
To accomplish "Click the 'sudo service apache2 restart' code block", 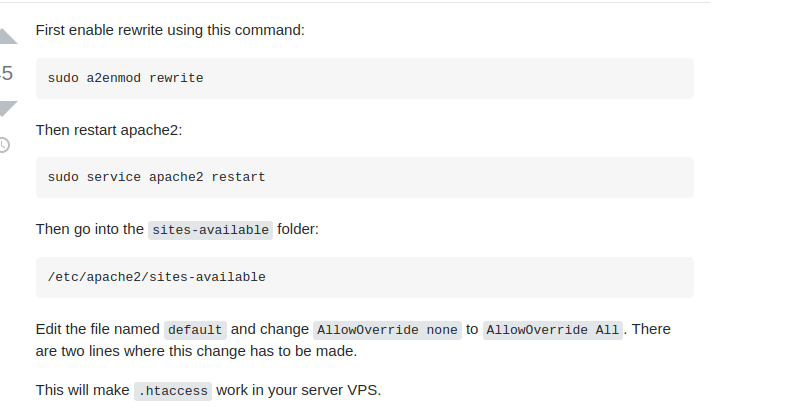I will [x=365, y=177].
